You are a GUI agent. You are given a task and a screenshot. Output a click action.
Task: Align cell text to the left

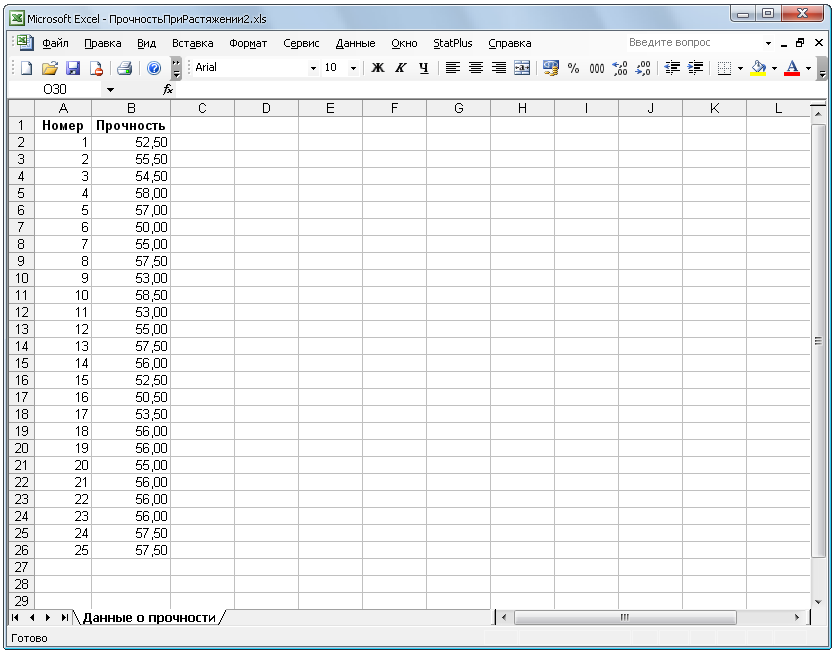click(x=453, y=68)
